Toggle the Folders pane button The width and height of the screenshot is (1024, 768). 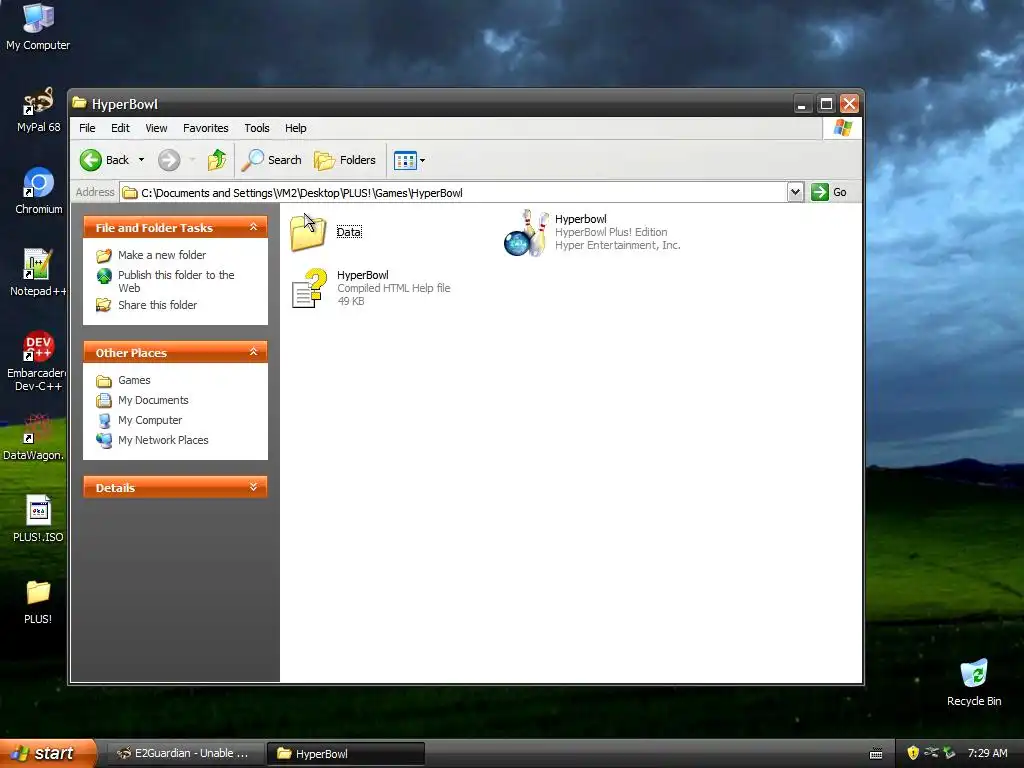point(345,160)
